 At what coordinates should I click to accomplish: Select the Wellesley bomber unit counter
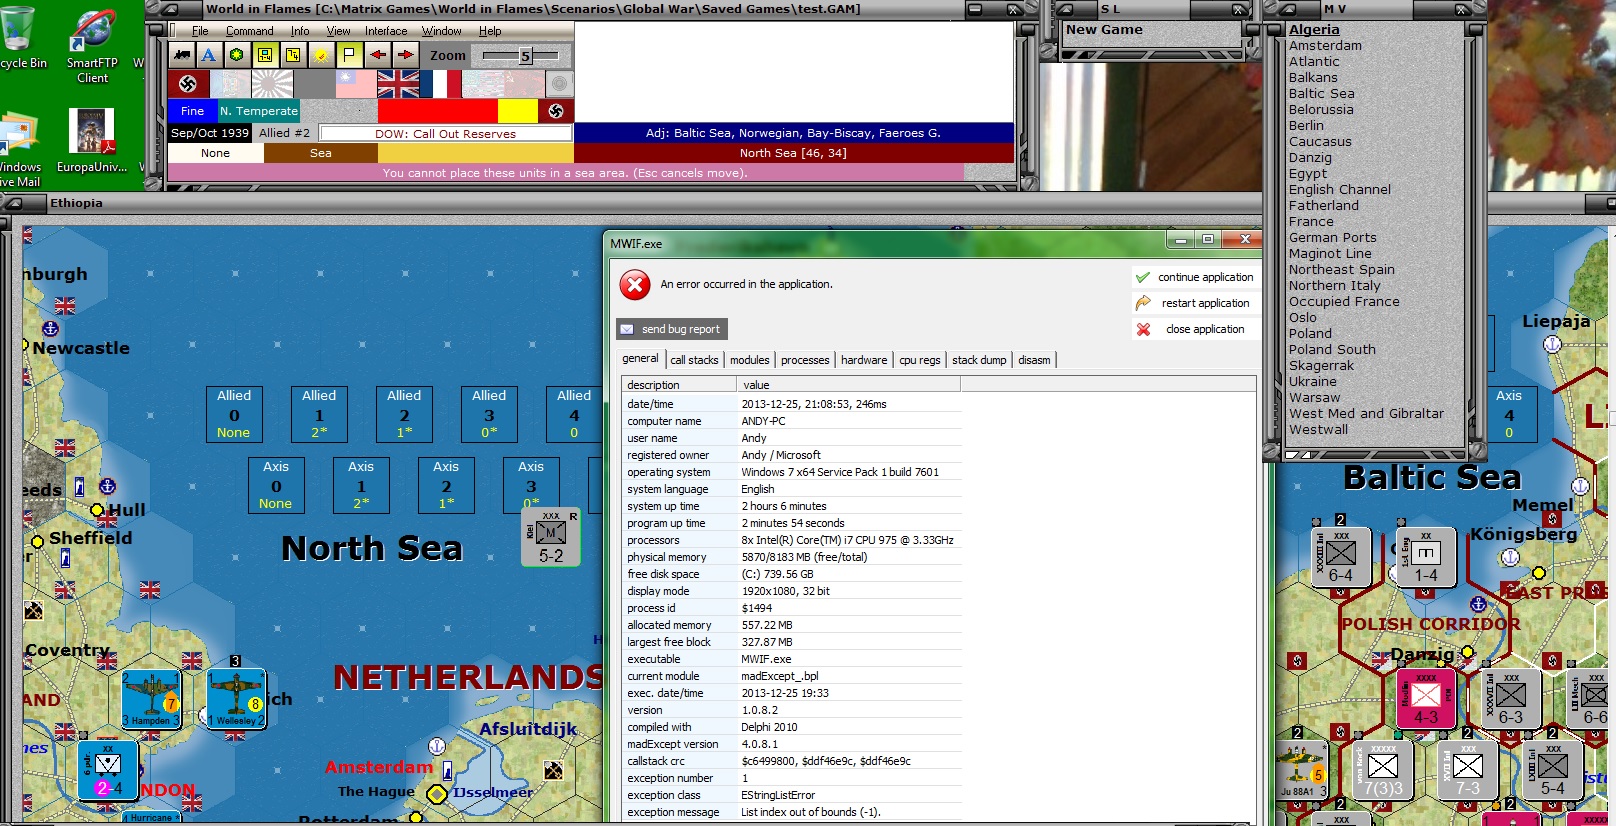click(x=236, y=699)
